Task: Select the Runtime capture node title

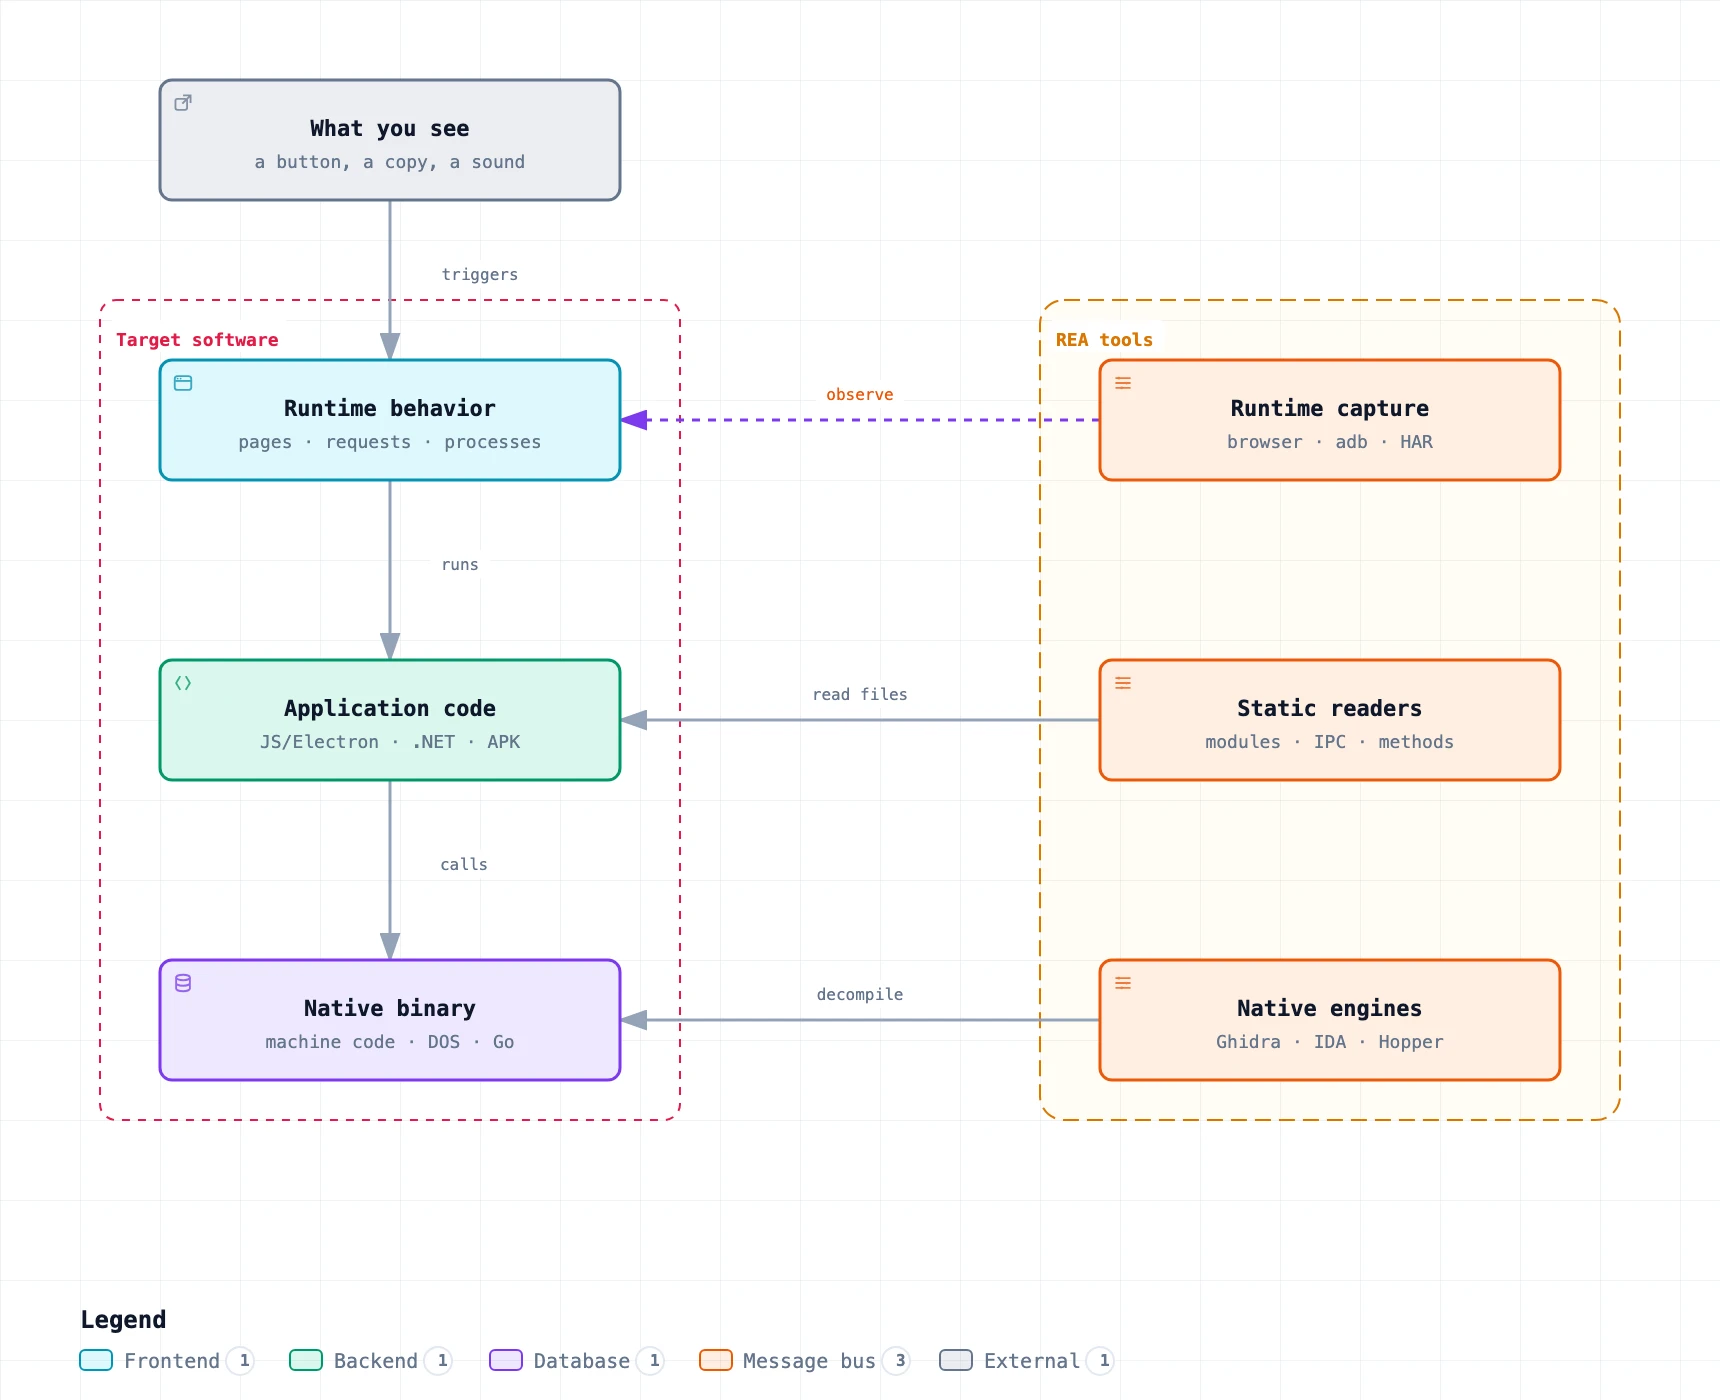Action: [x=1330, y=408]
